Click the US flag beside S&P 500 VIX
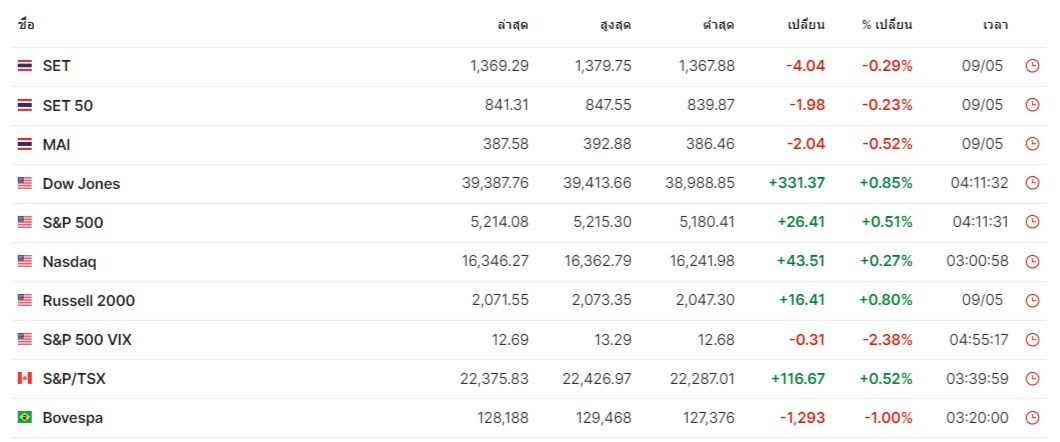Image resolution: width=1060 pixels, height=442 pixels. [25, 339]
